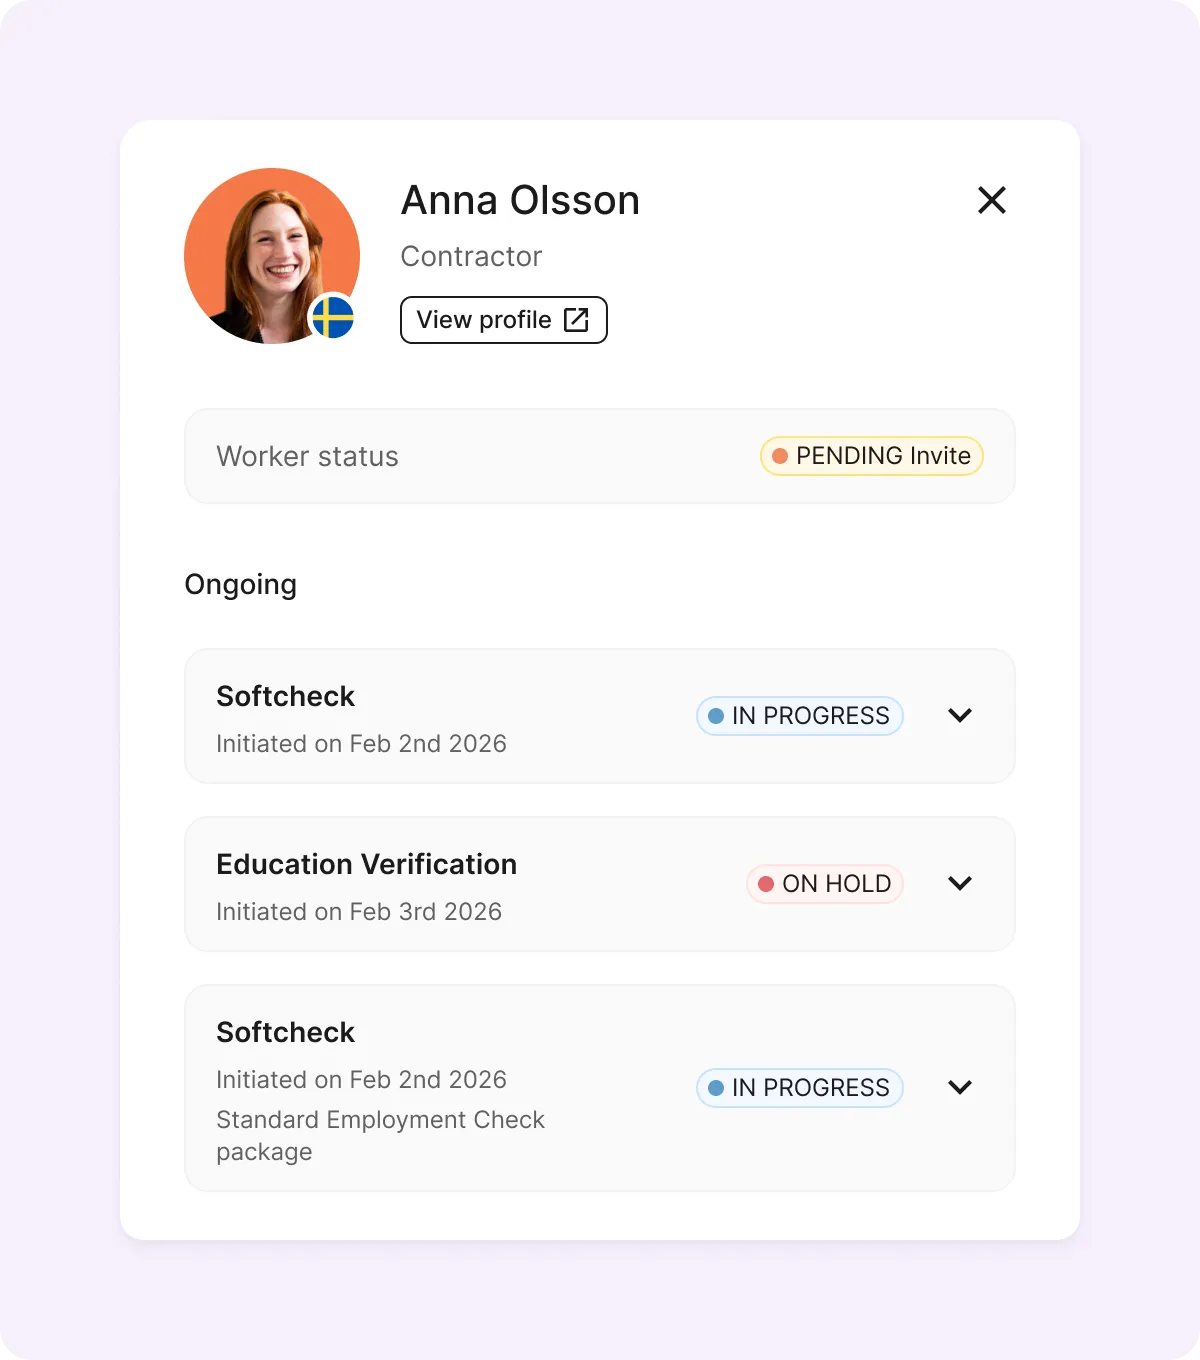Click the Sweden flag badge
1200x1360 pixels.
[x=333, y=318]
